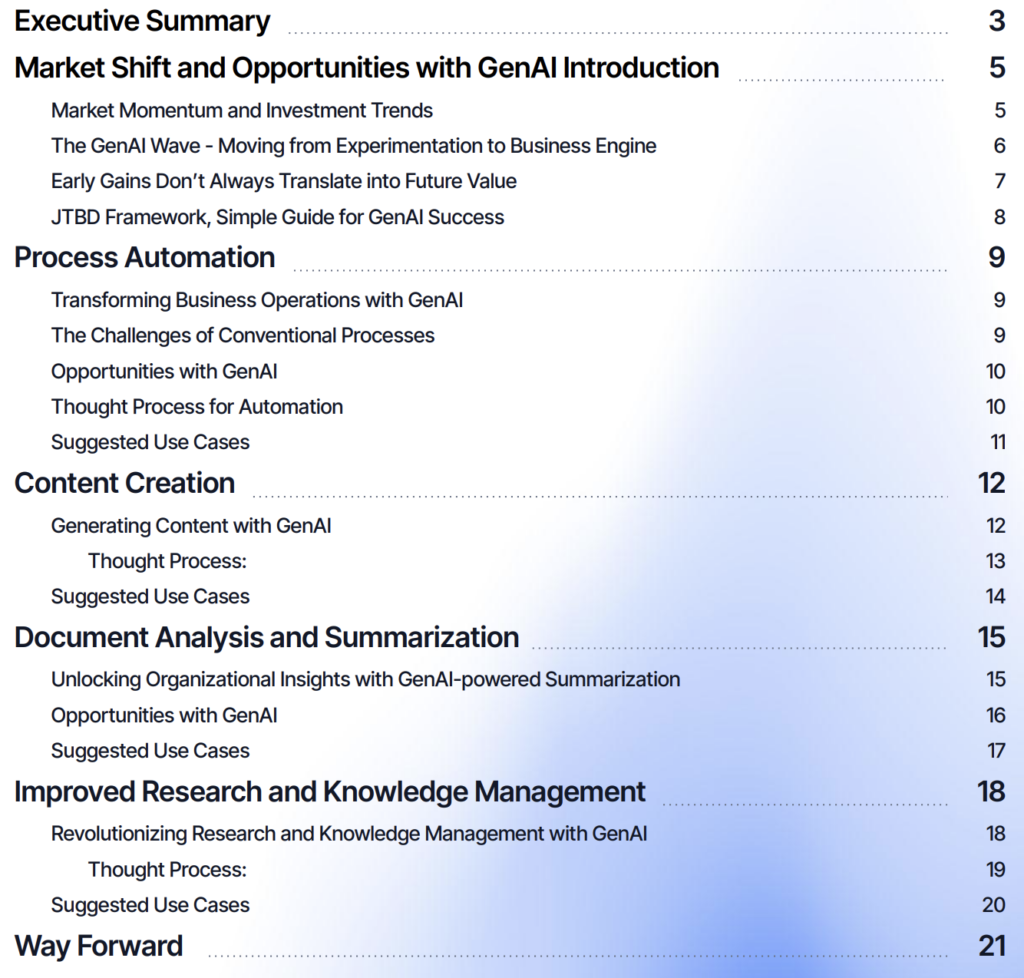Viewport: 1024px width, 978px height.
Task: Select Early Gains Don't Always Translate entry
Action: pyautogui.click(x=284, y=181)
